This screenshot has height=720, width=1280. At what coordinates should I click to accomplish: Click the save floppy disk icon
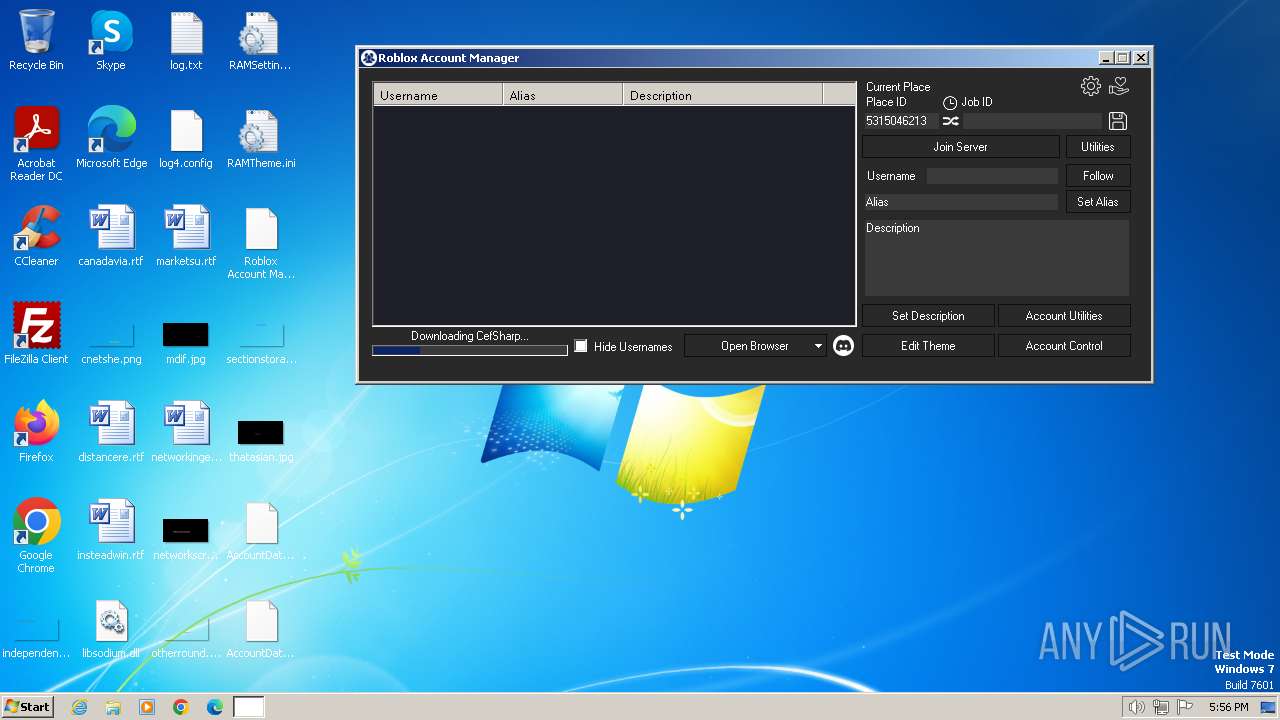click(x=1118, y=121)
